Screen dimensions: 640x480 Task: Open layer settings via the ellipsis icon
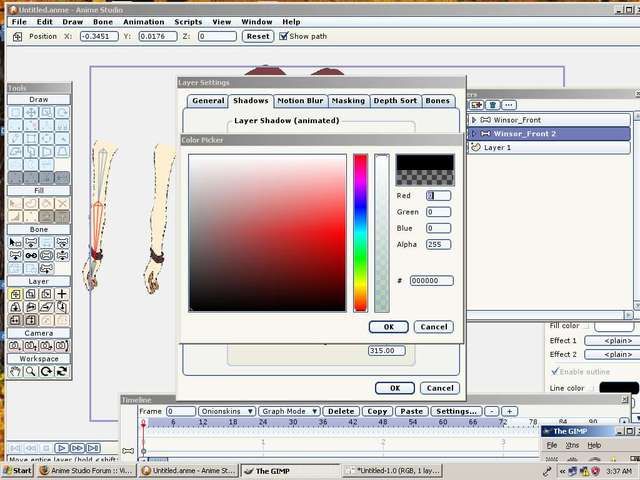(x=509, y=105)
